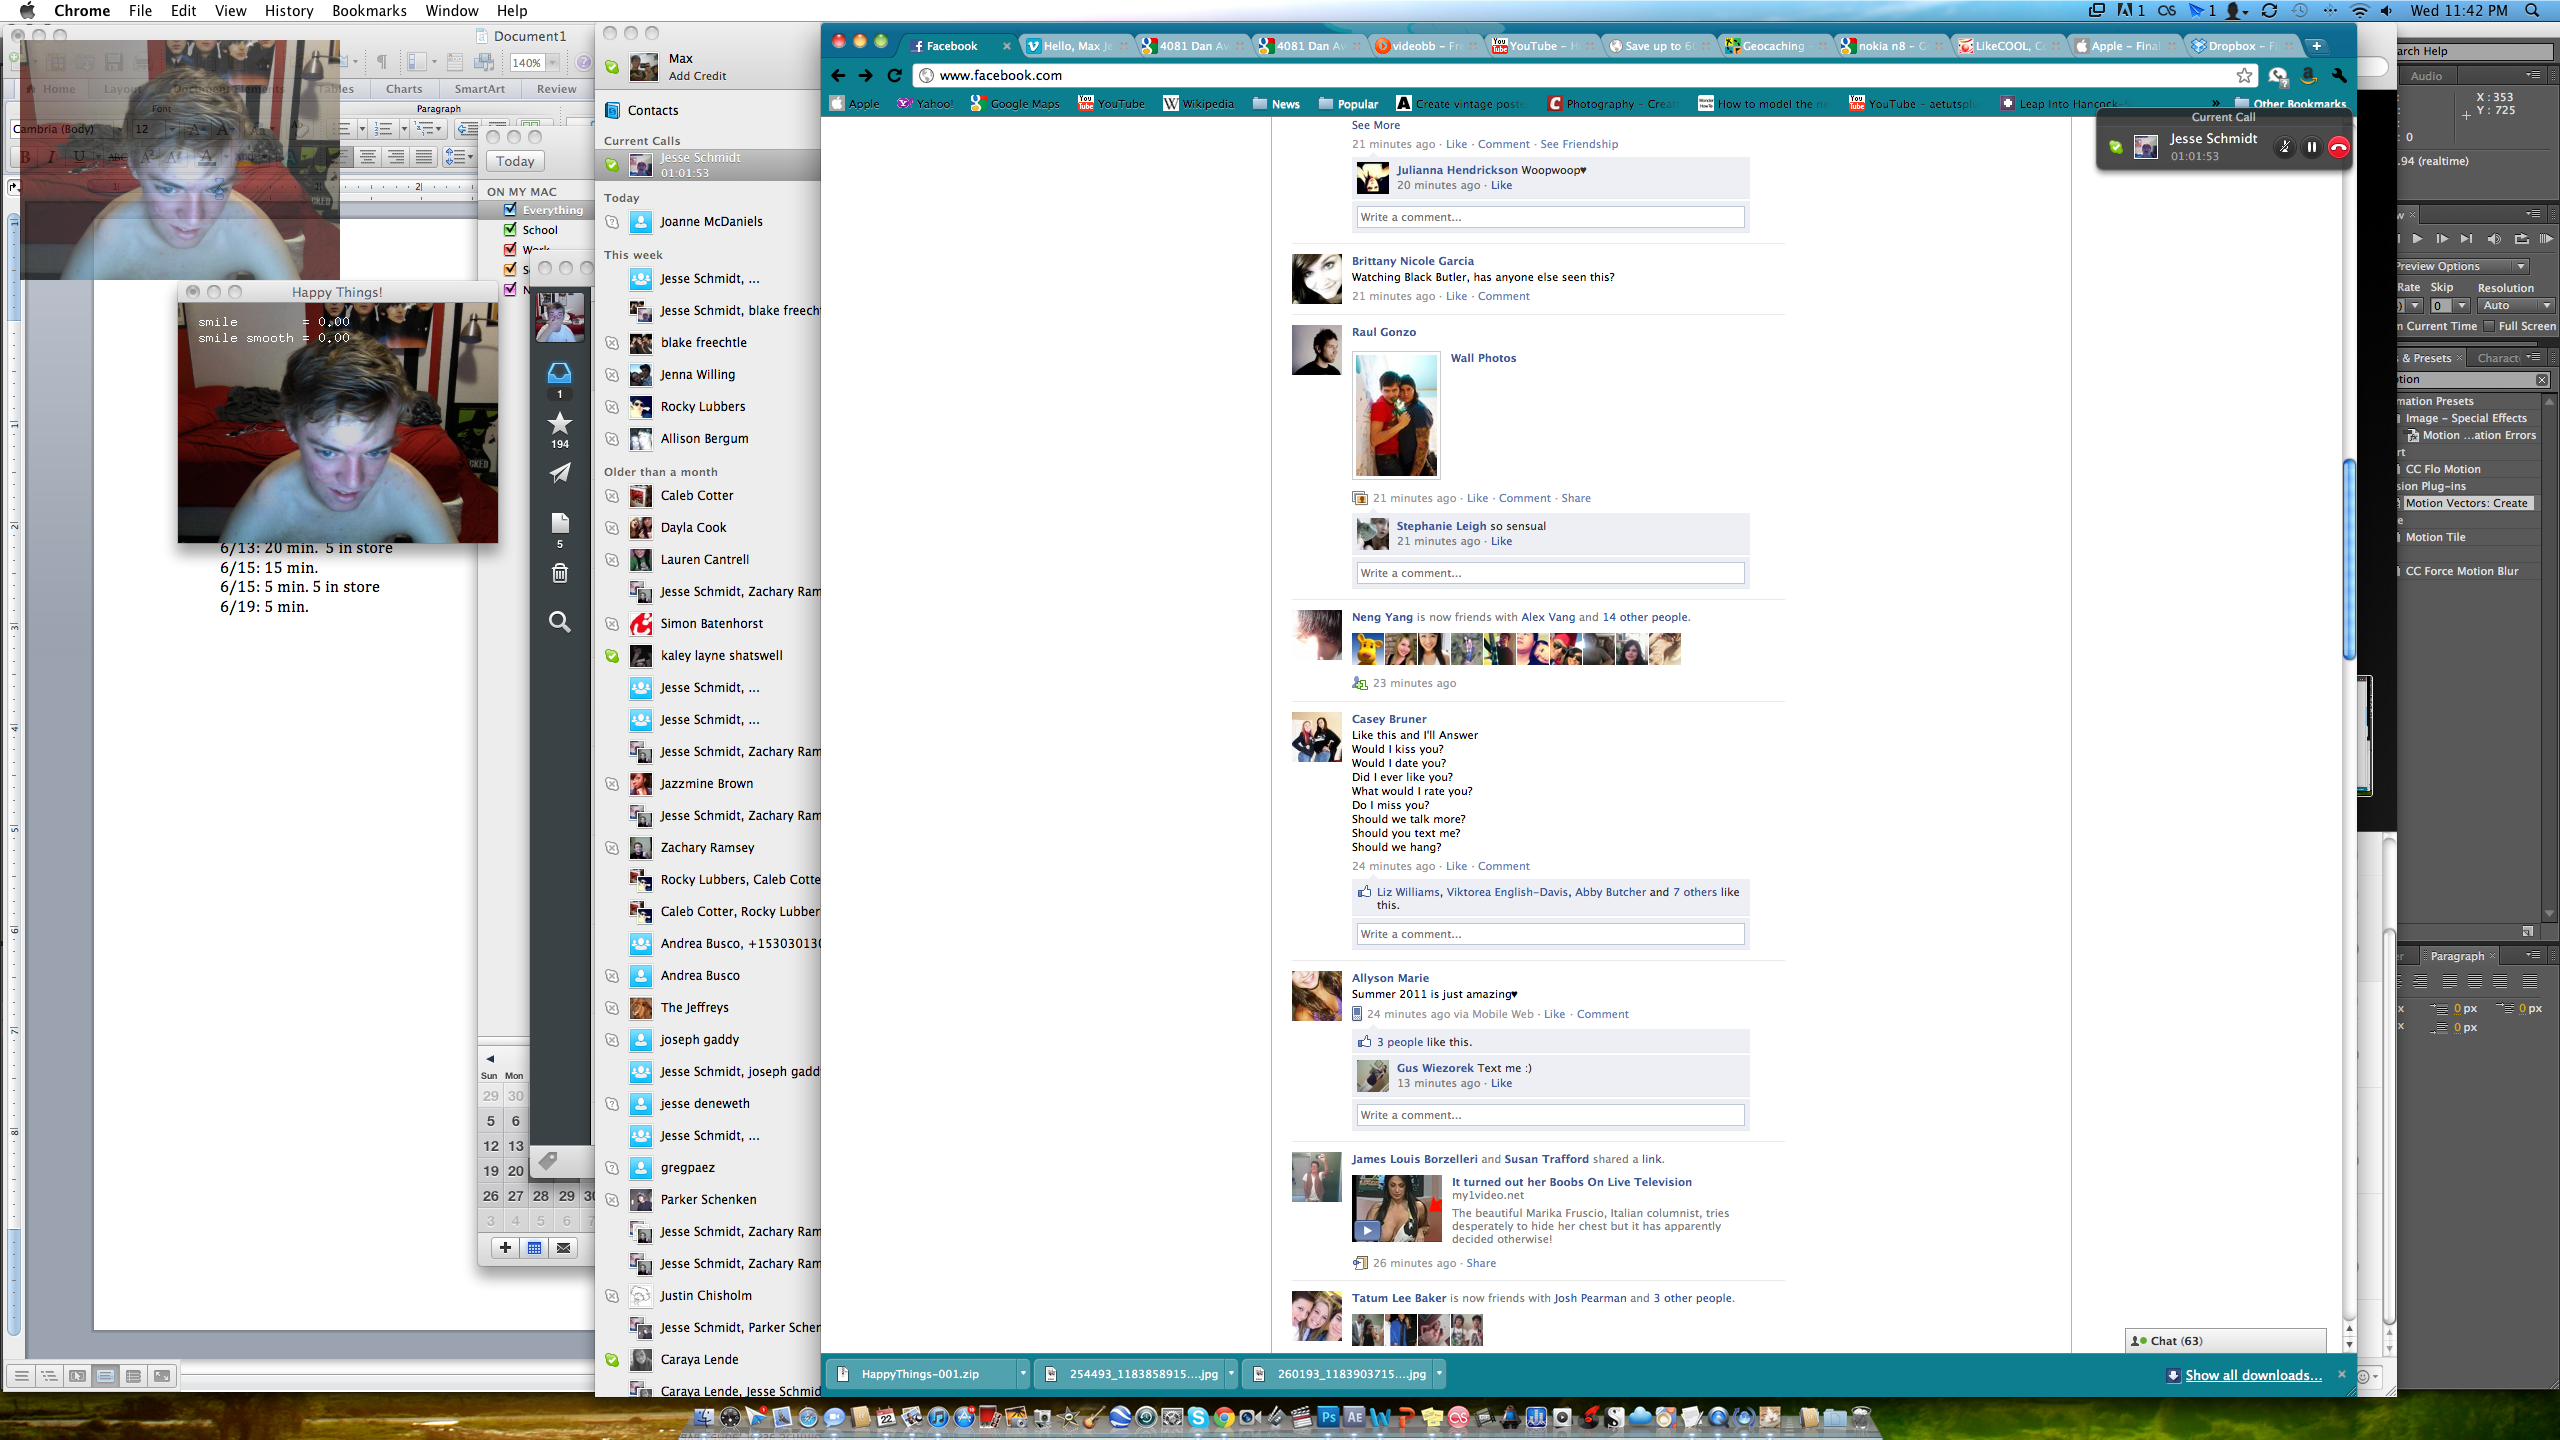Open drafts document icon in sidebar
The height and width of the screenshot is (1440, 2560).
[x=560, y=523]
